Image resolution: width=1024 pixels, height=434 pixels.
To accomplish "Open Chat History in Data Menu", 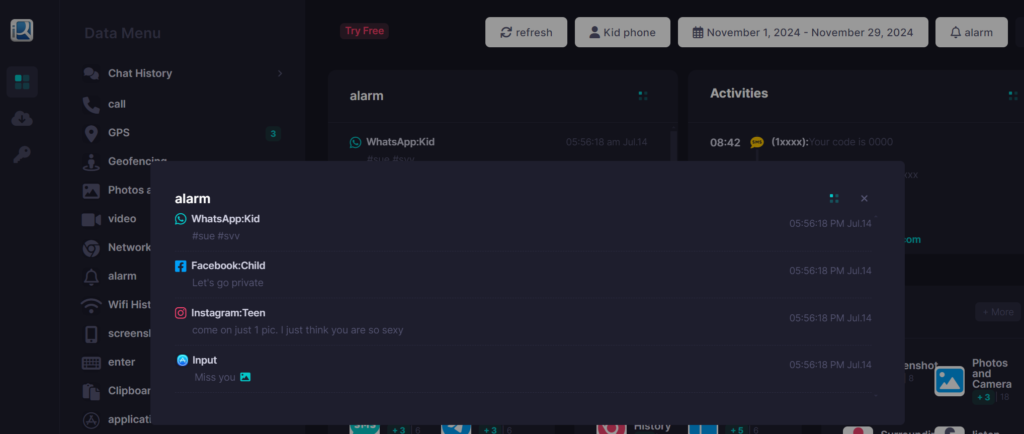I will [140, 73].
